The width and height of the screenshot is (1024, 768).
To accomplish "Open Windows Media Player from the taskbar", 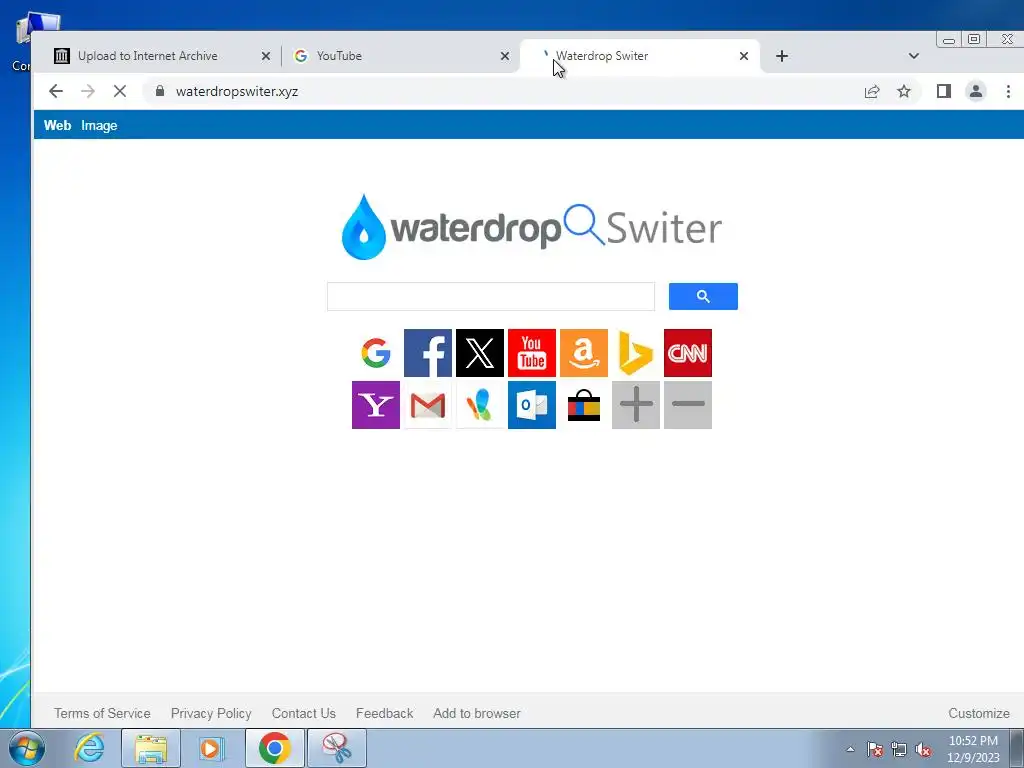I will click(x=211, y=748).
